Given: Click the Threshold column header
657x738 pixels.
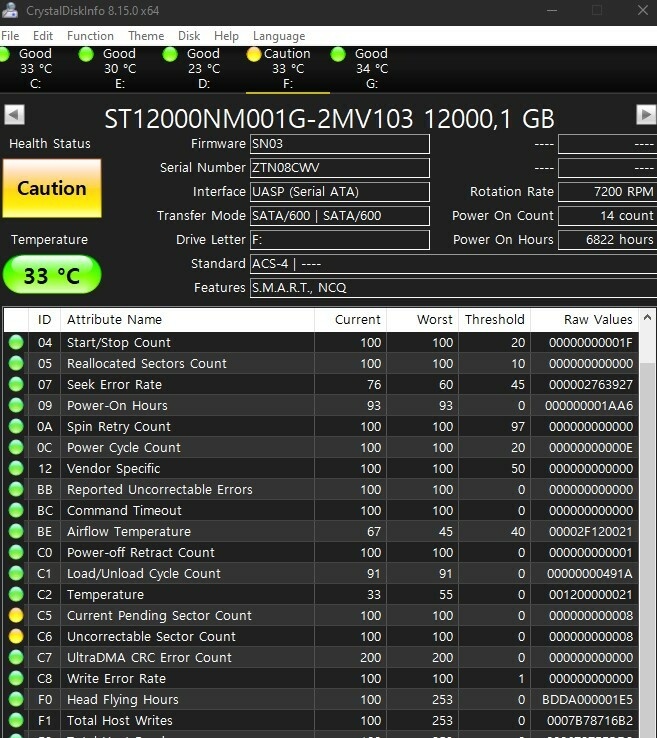Looking at the screenshot, I should pyautogui.click(x=494, y=320).
